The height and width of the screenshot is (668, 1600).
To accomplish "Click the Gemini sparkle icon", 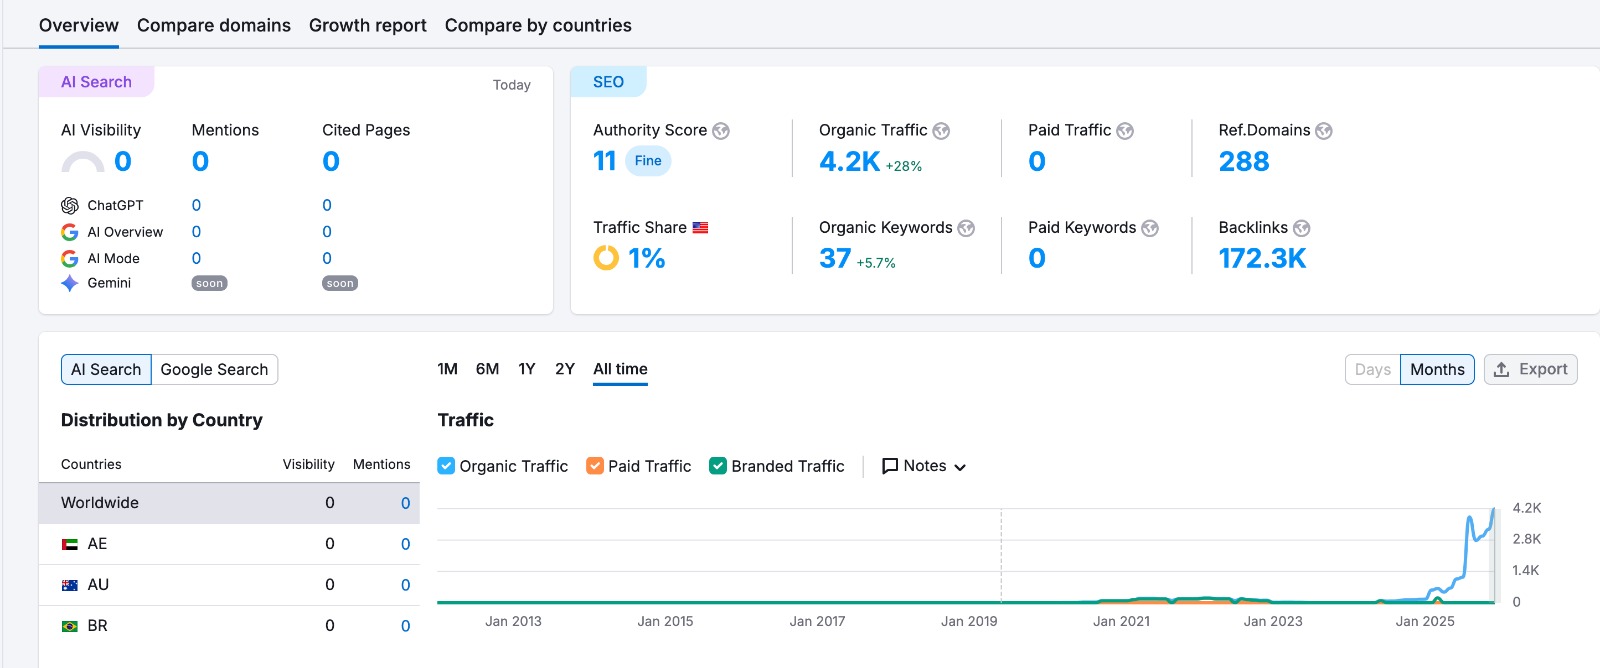I will (70, 283).
